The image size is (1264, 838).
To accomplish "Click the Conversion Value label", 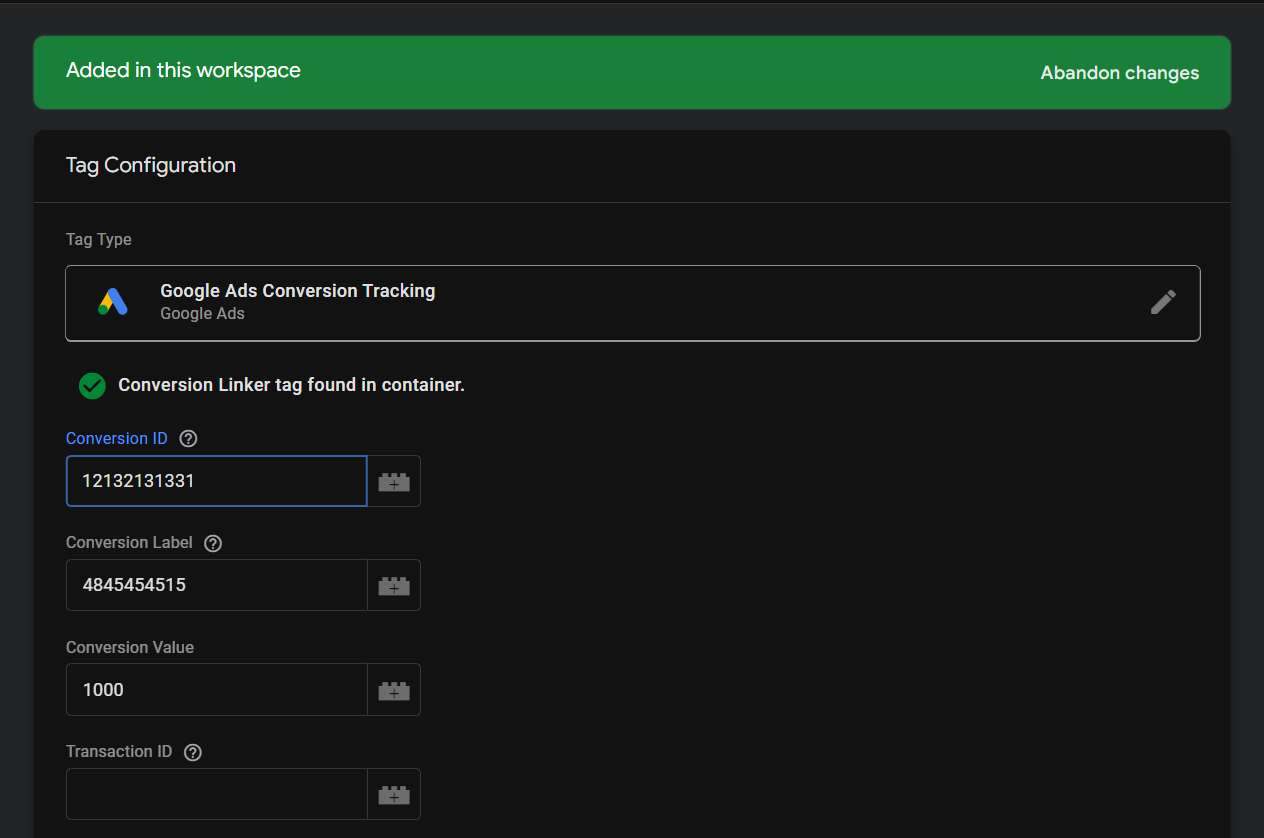I will [x=130, y=647].
